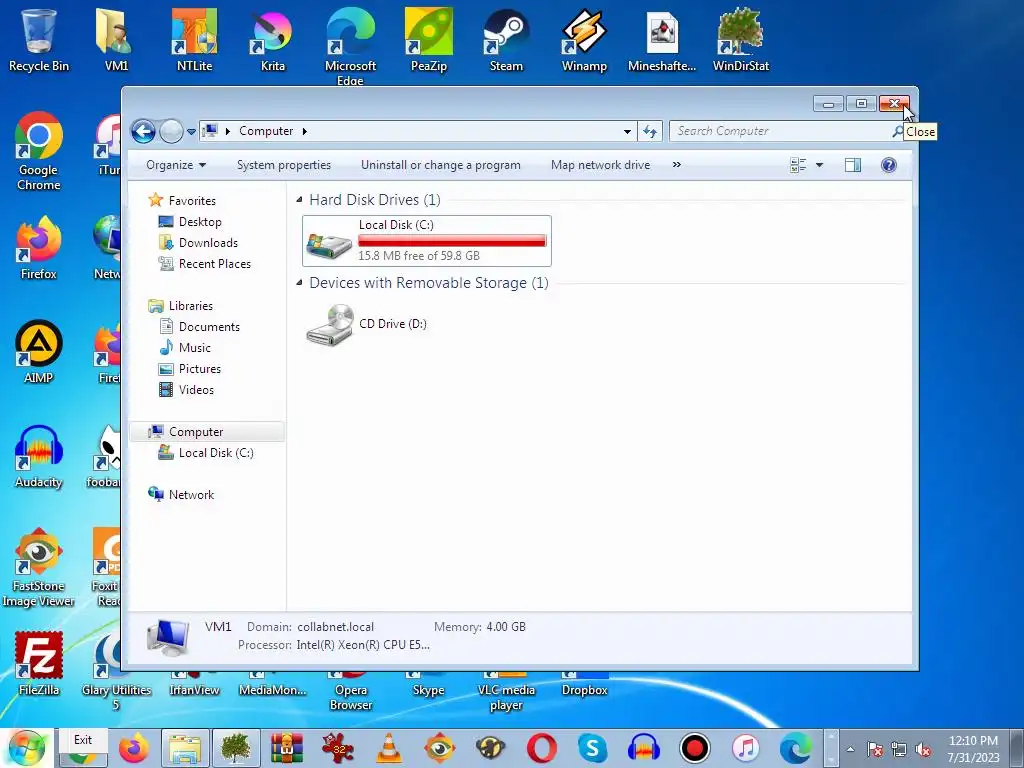The width and height of the screenshot is (1024, 768).
Task: Select the PeaZip desktop shortcut
Action: pyautogui.click(x=428, y=39)
